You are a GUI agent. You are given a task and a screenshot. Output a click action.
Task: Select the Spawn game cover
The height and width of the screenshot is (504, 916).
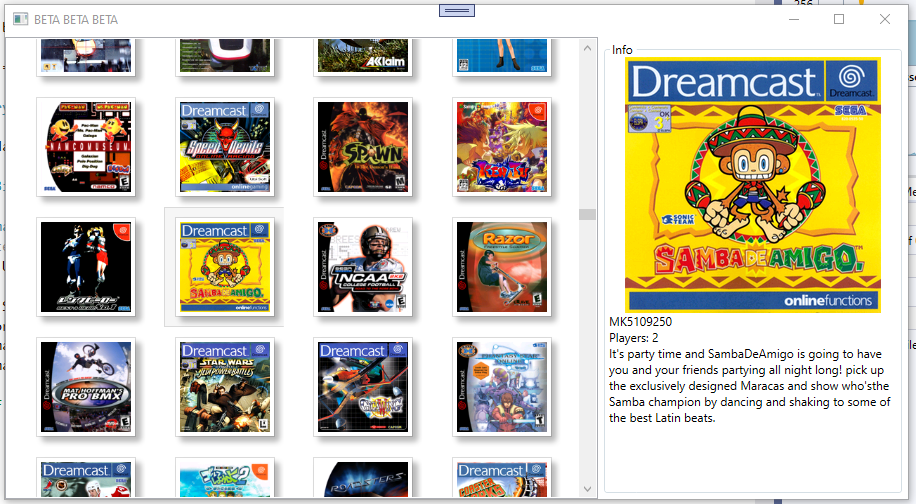click(x=363, y=147)
